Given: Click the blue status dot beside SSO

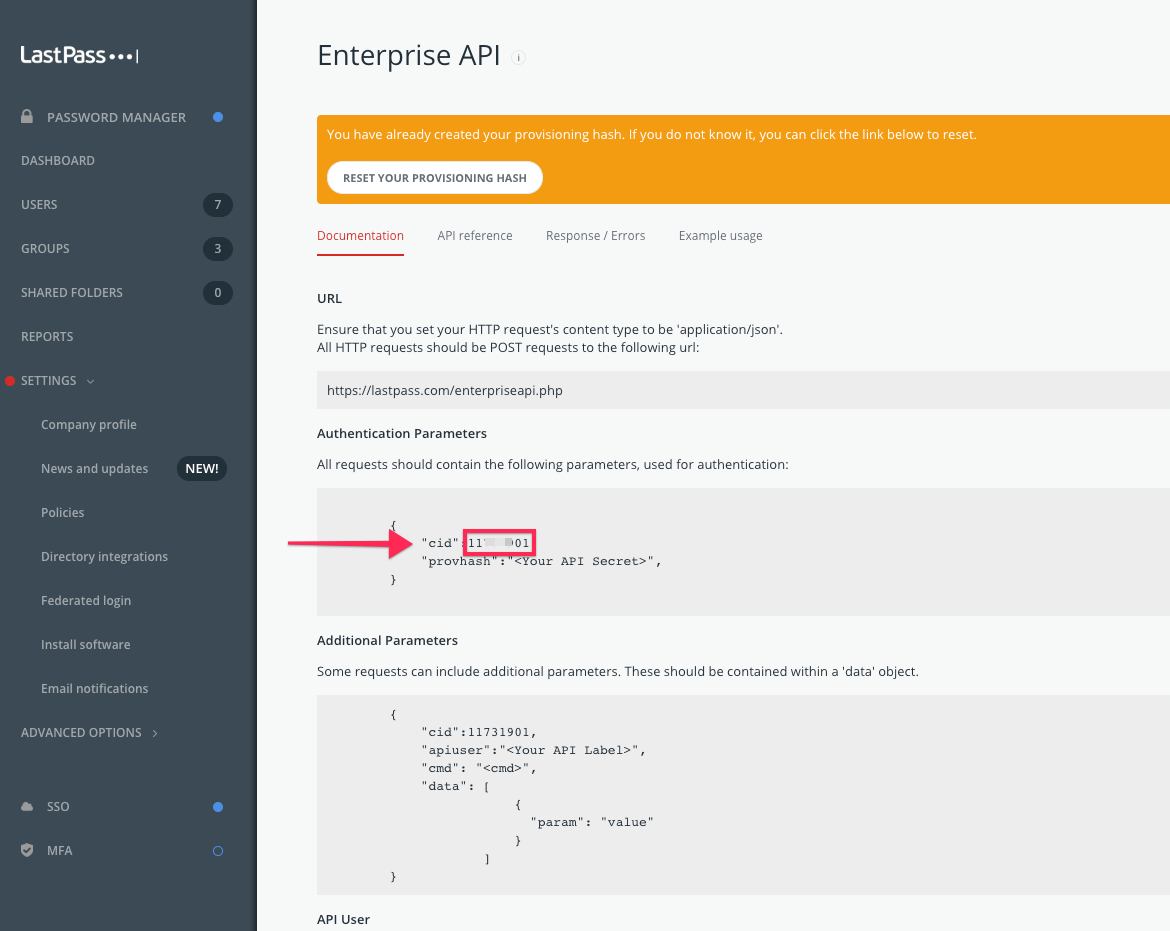Looking at the screenshot, I should [x=218, y=806].
